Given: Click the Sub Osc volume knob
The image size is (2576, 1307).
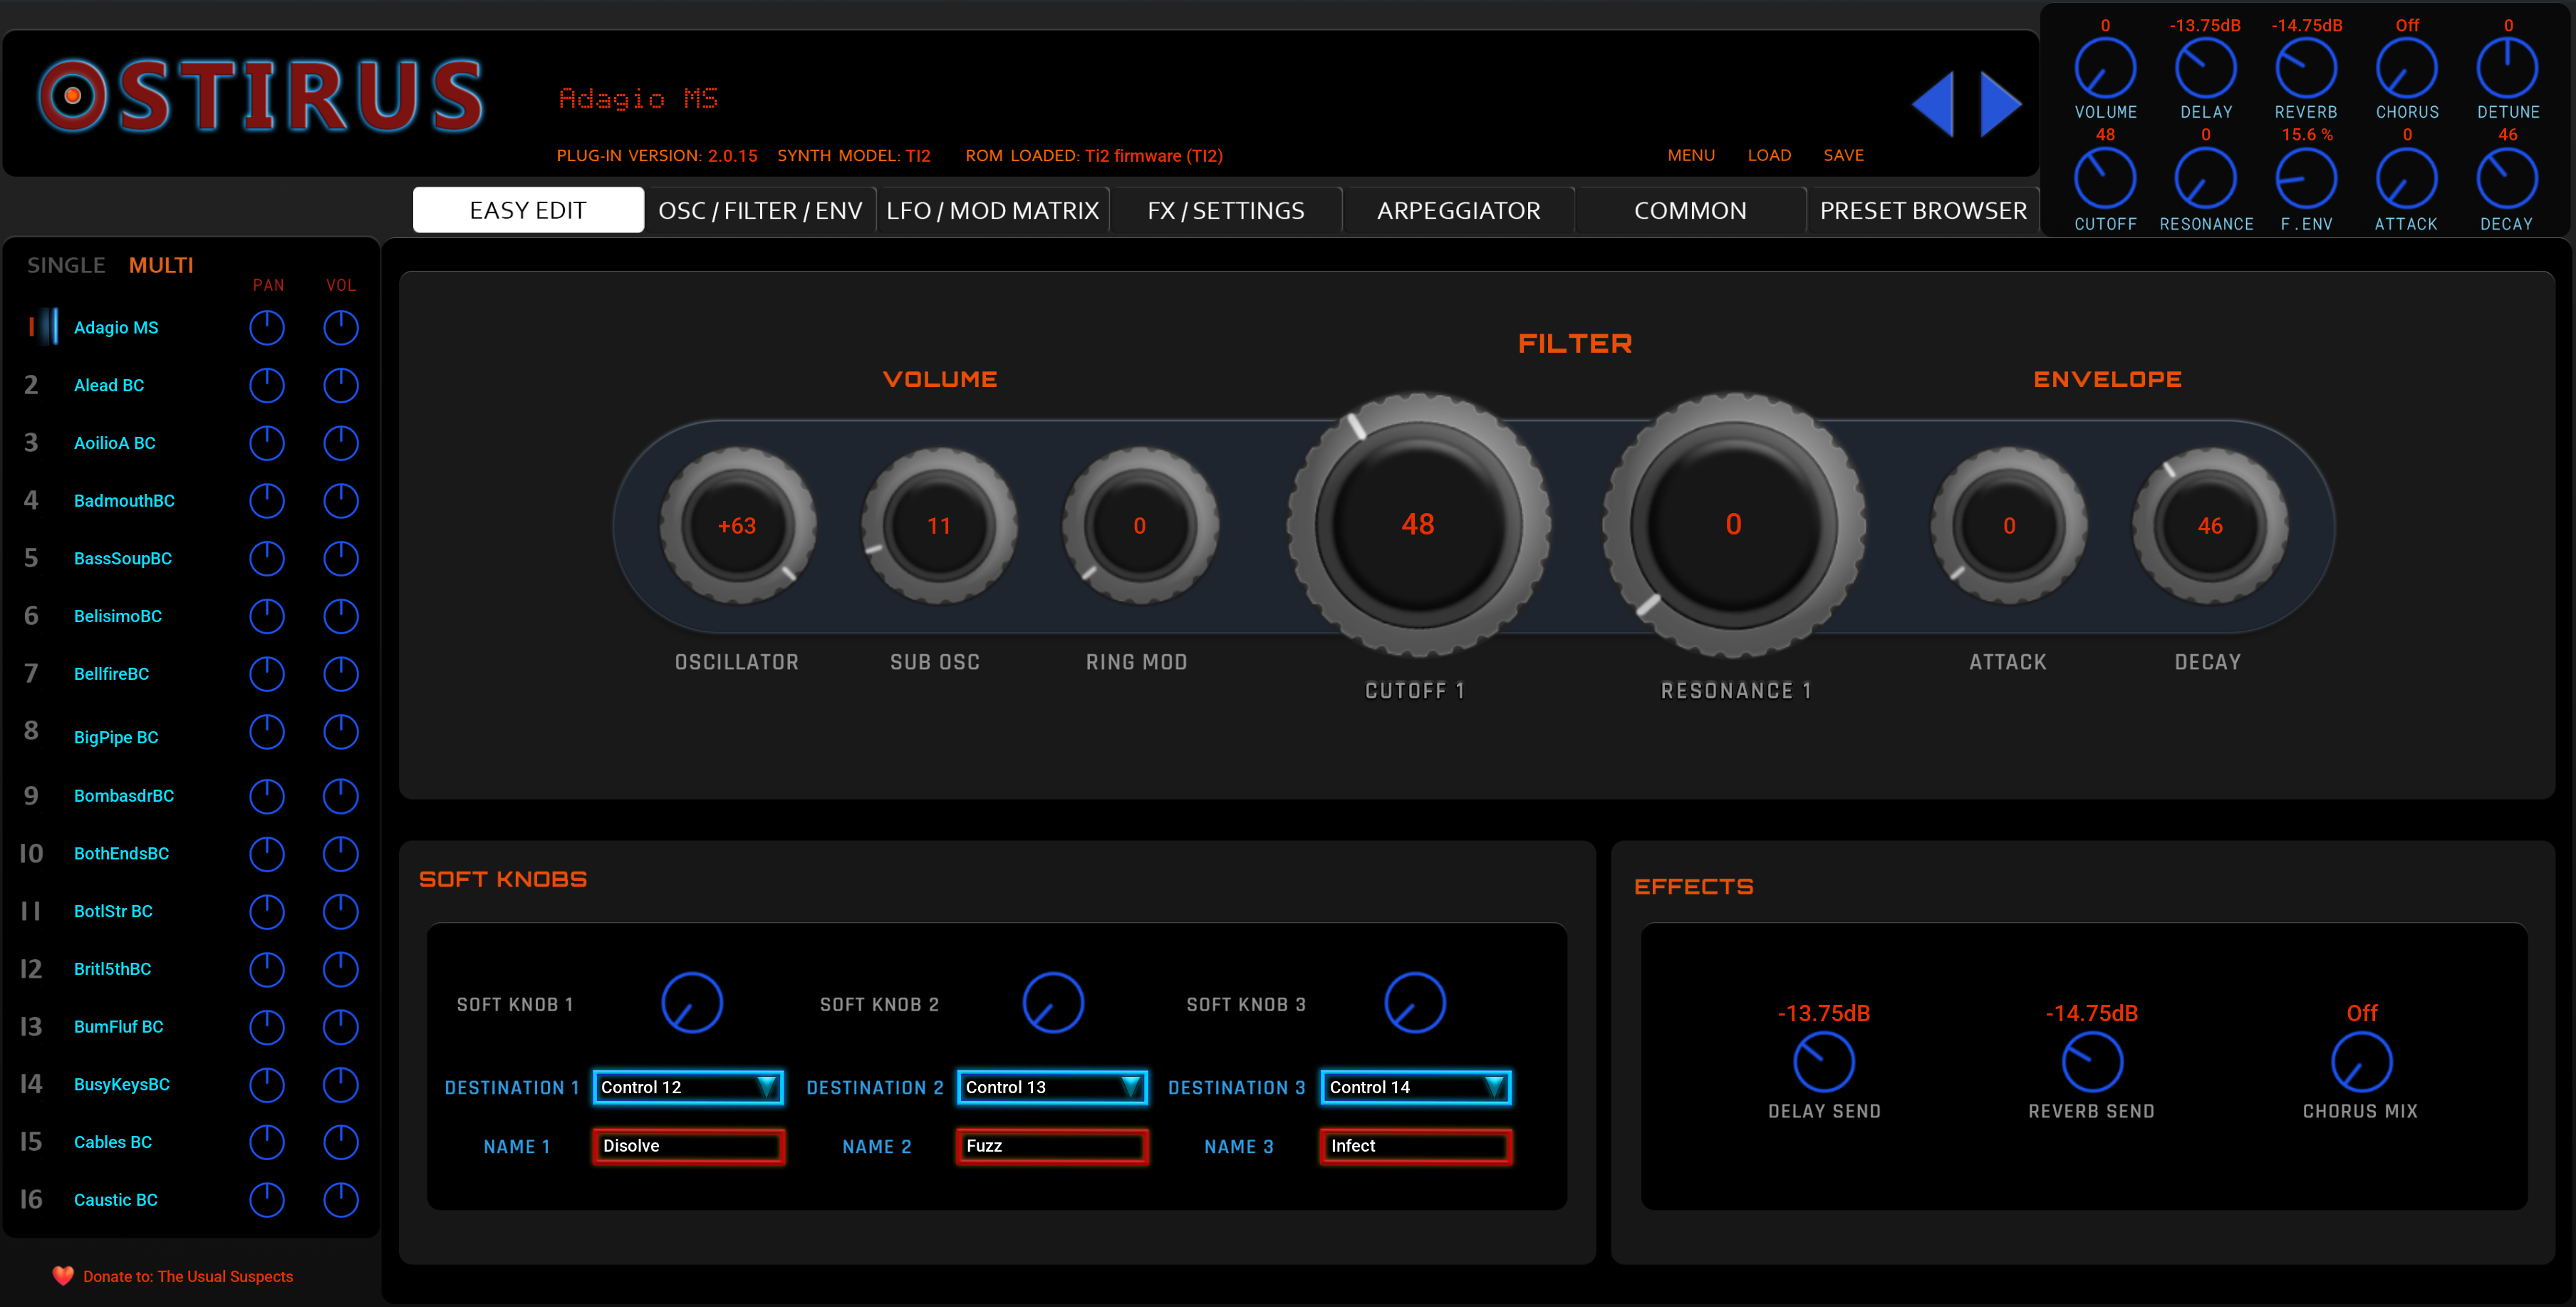Looking at the screenshot, I should (938, 526).
